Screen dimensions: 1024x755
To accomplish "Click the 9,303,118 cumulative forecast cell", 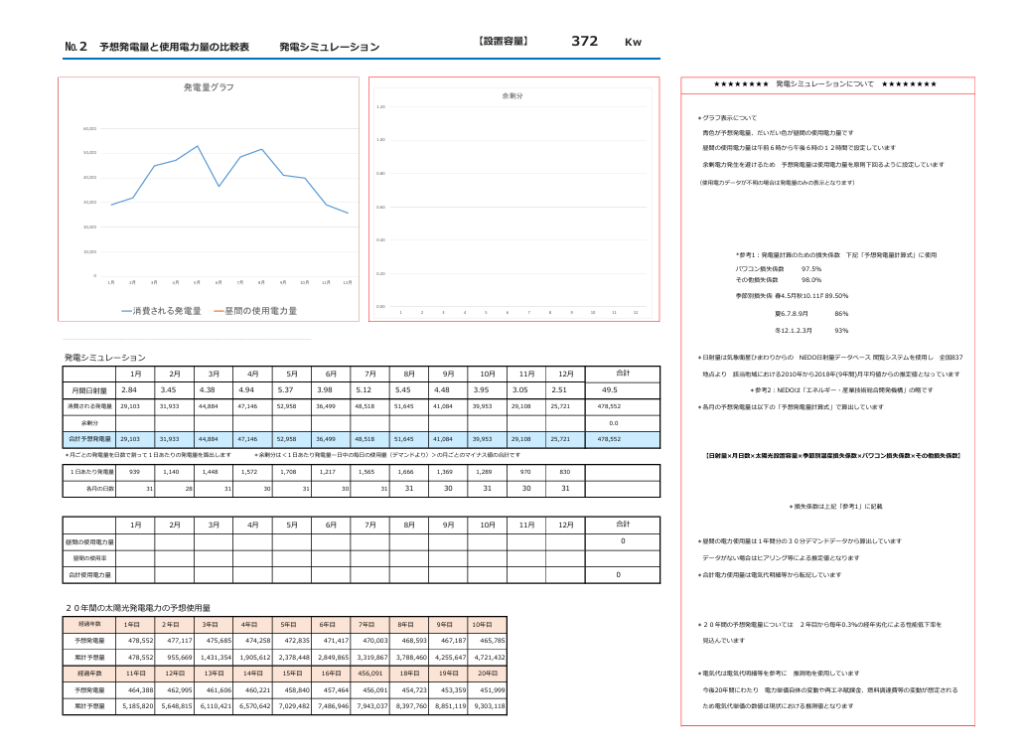I will point(487,706).
